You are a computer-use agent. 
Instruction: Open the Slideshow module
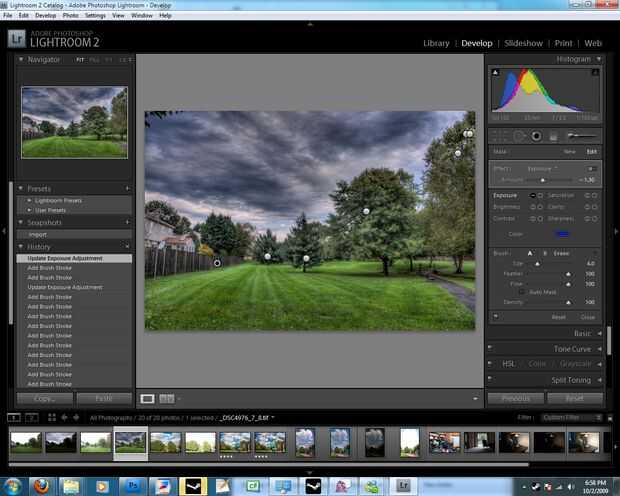[523, 43]
